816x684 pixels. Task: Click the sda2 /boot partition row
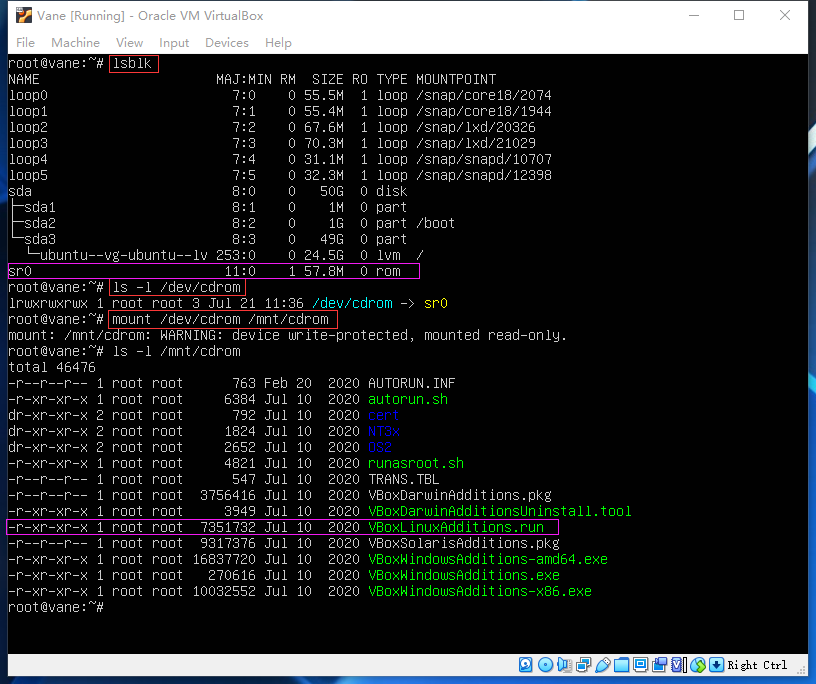click(x=232, y=223)
